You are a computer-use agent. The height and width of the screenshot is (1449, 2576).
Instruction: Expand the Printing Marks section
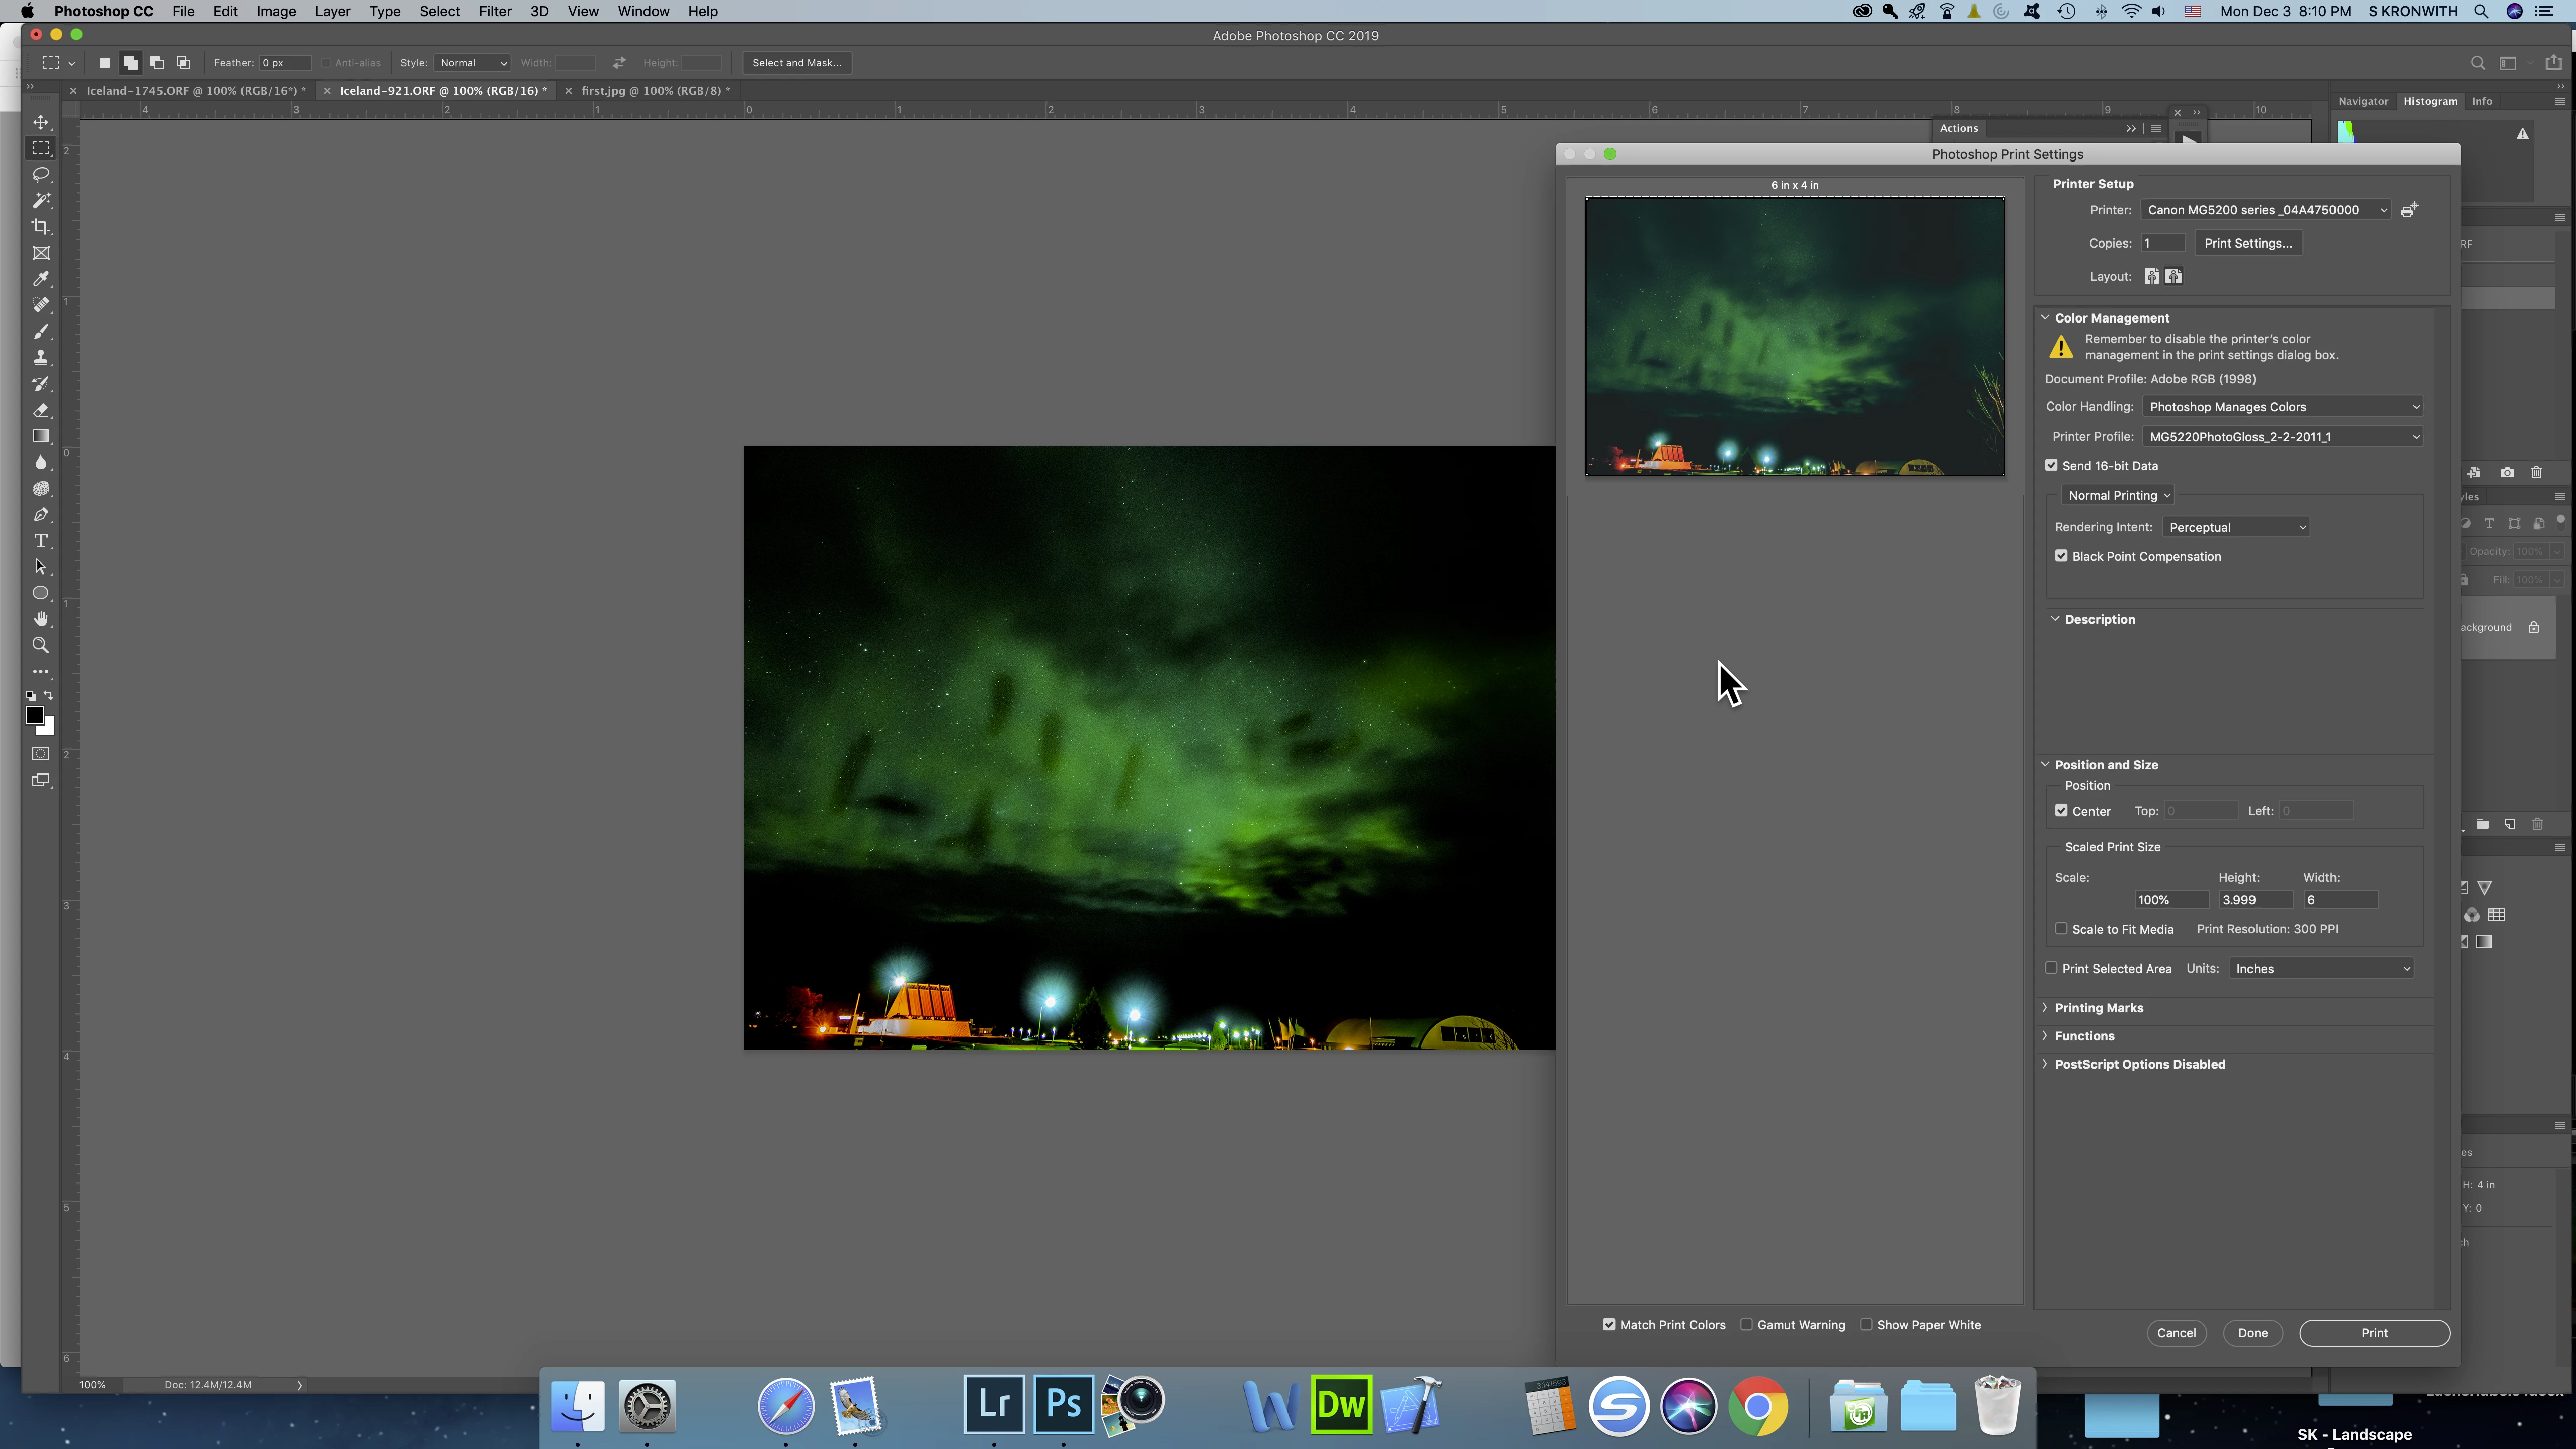2098,1008
